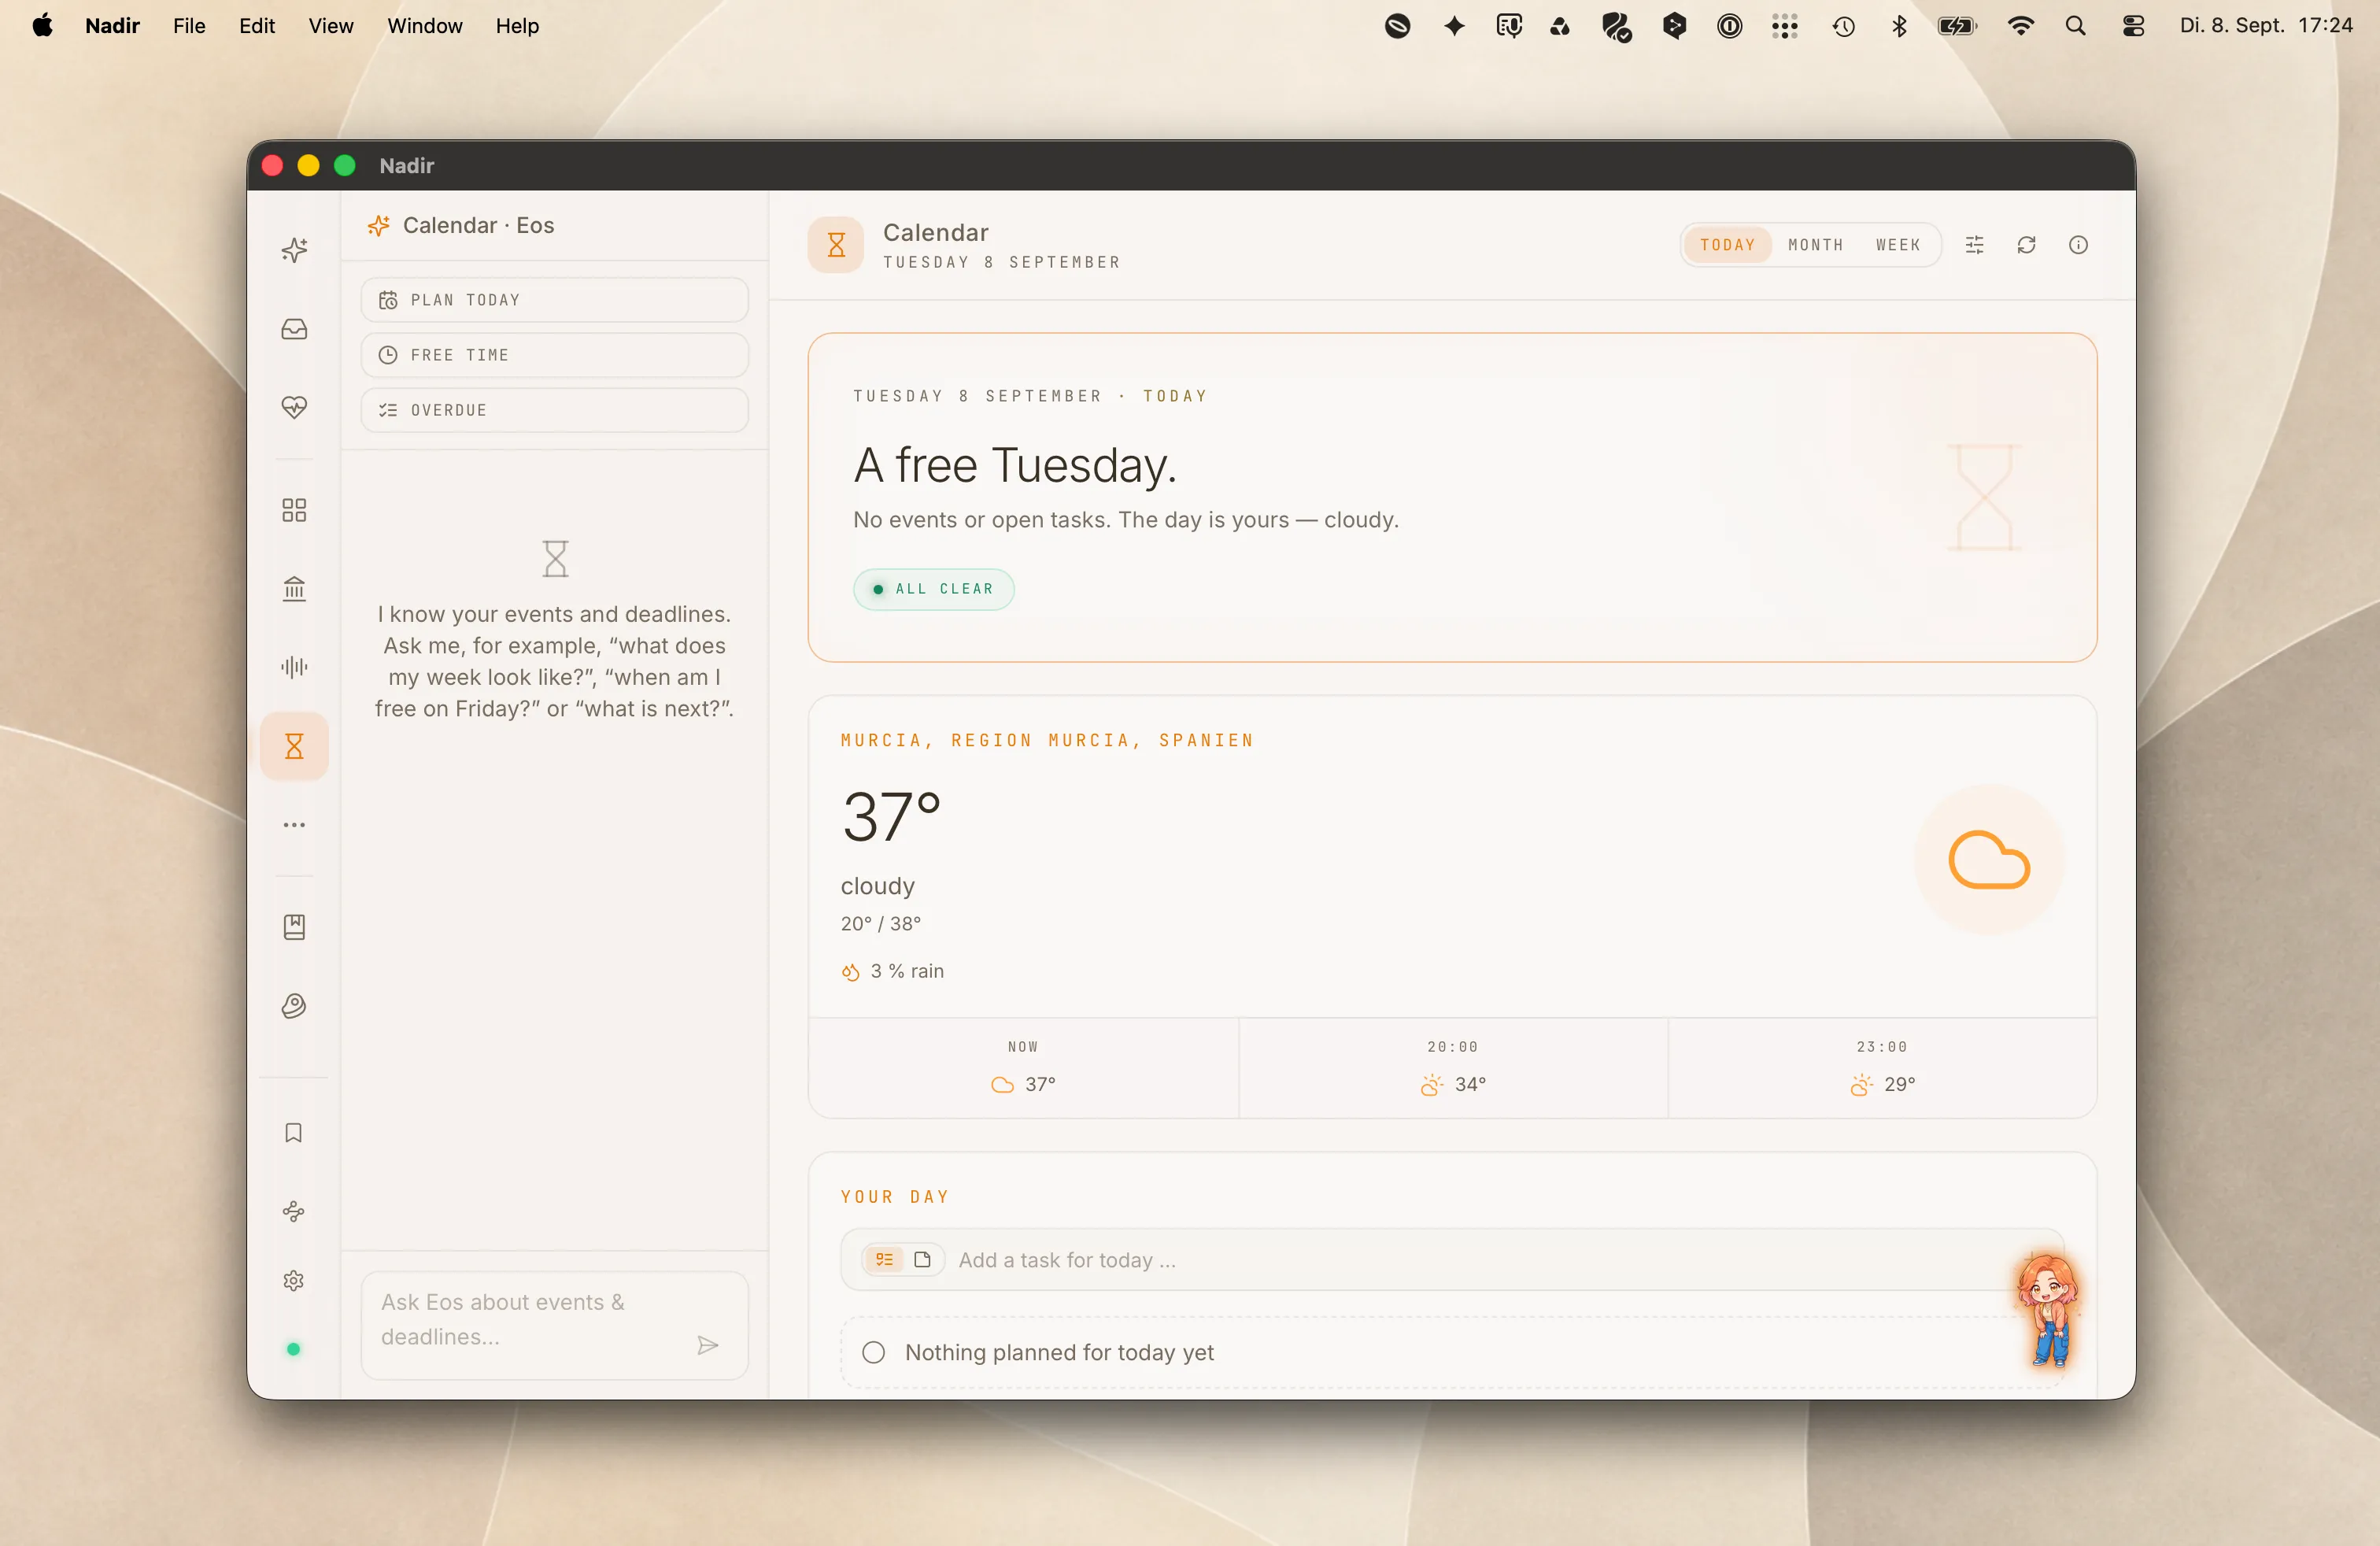Screen dimensions: 2380x1546
Task: Switch to the Week view tab
Action: [x=1898, y=245]
